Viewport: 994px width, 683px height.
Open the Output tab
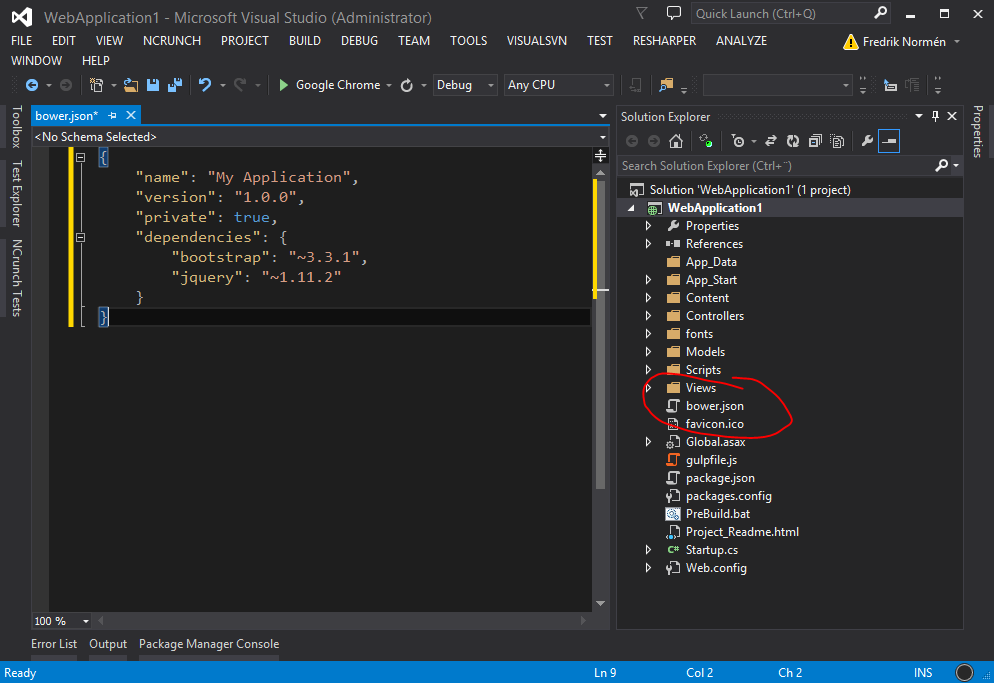point(108,644)
